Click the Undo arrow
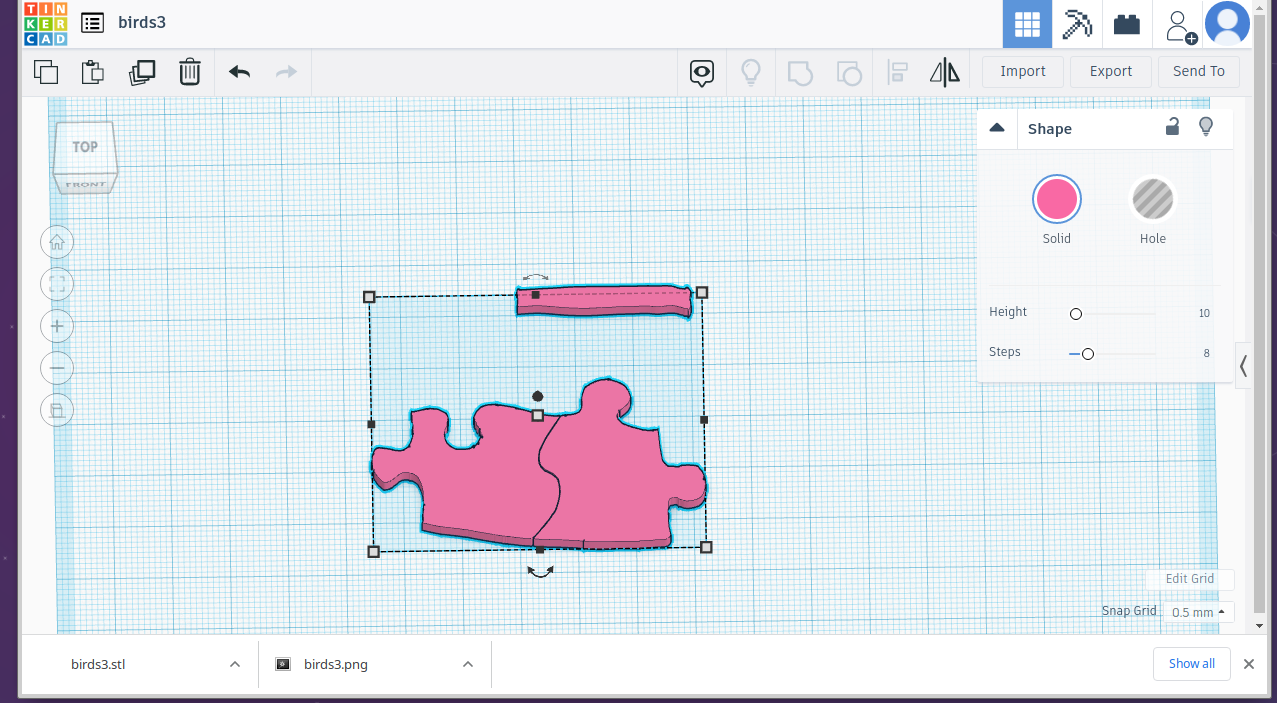This screenshot has width=1277, height=703. [x=238, y=71]
